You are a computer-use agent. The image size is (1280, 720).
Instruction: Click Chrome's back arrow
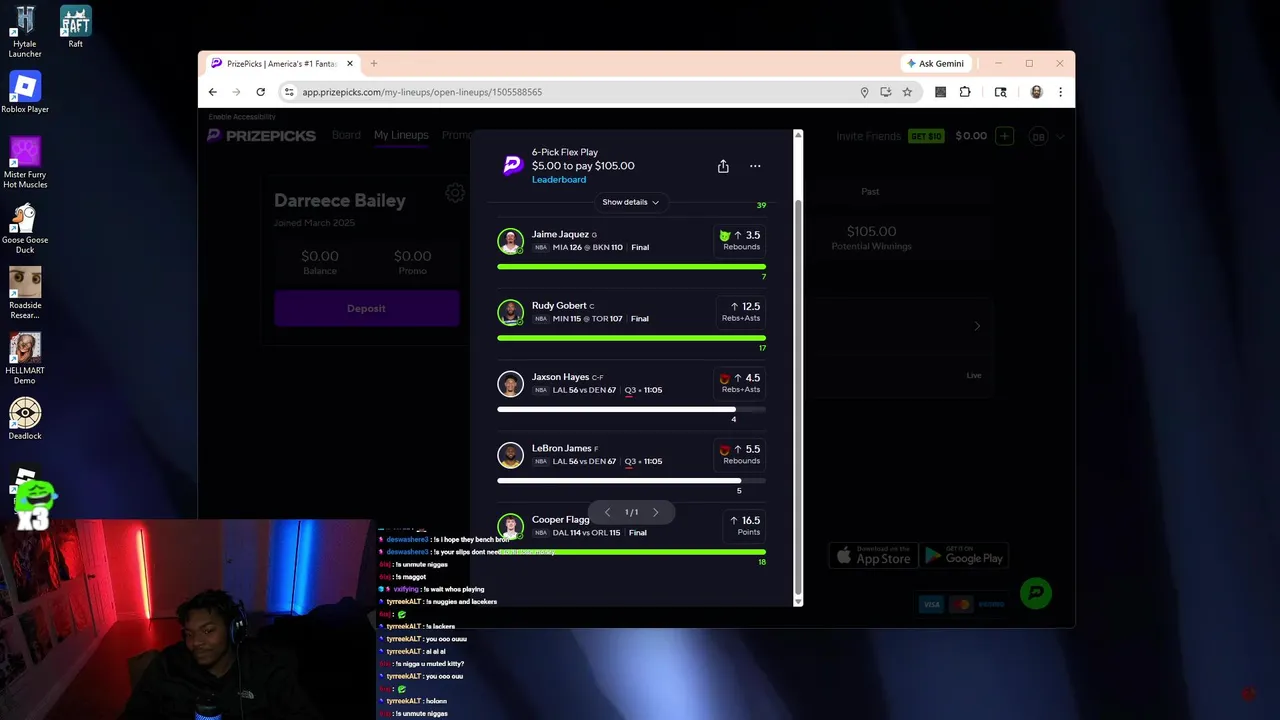[x=213, y=92]
